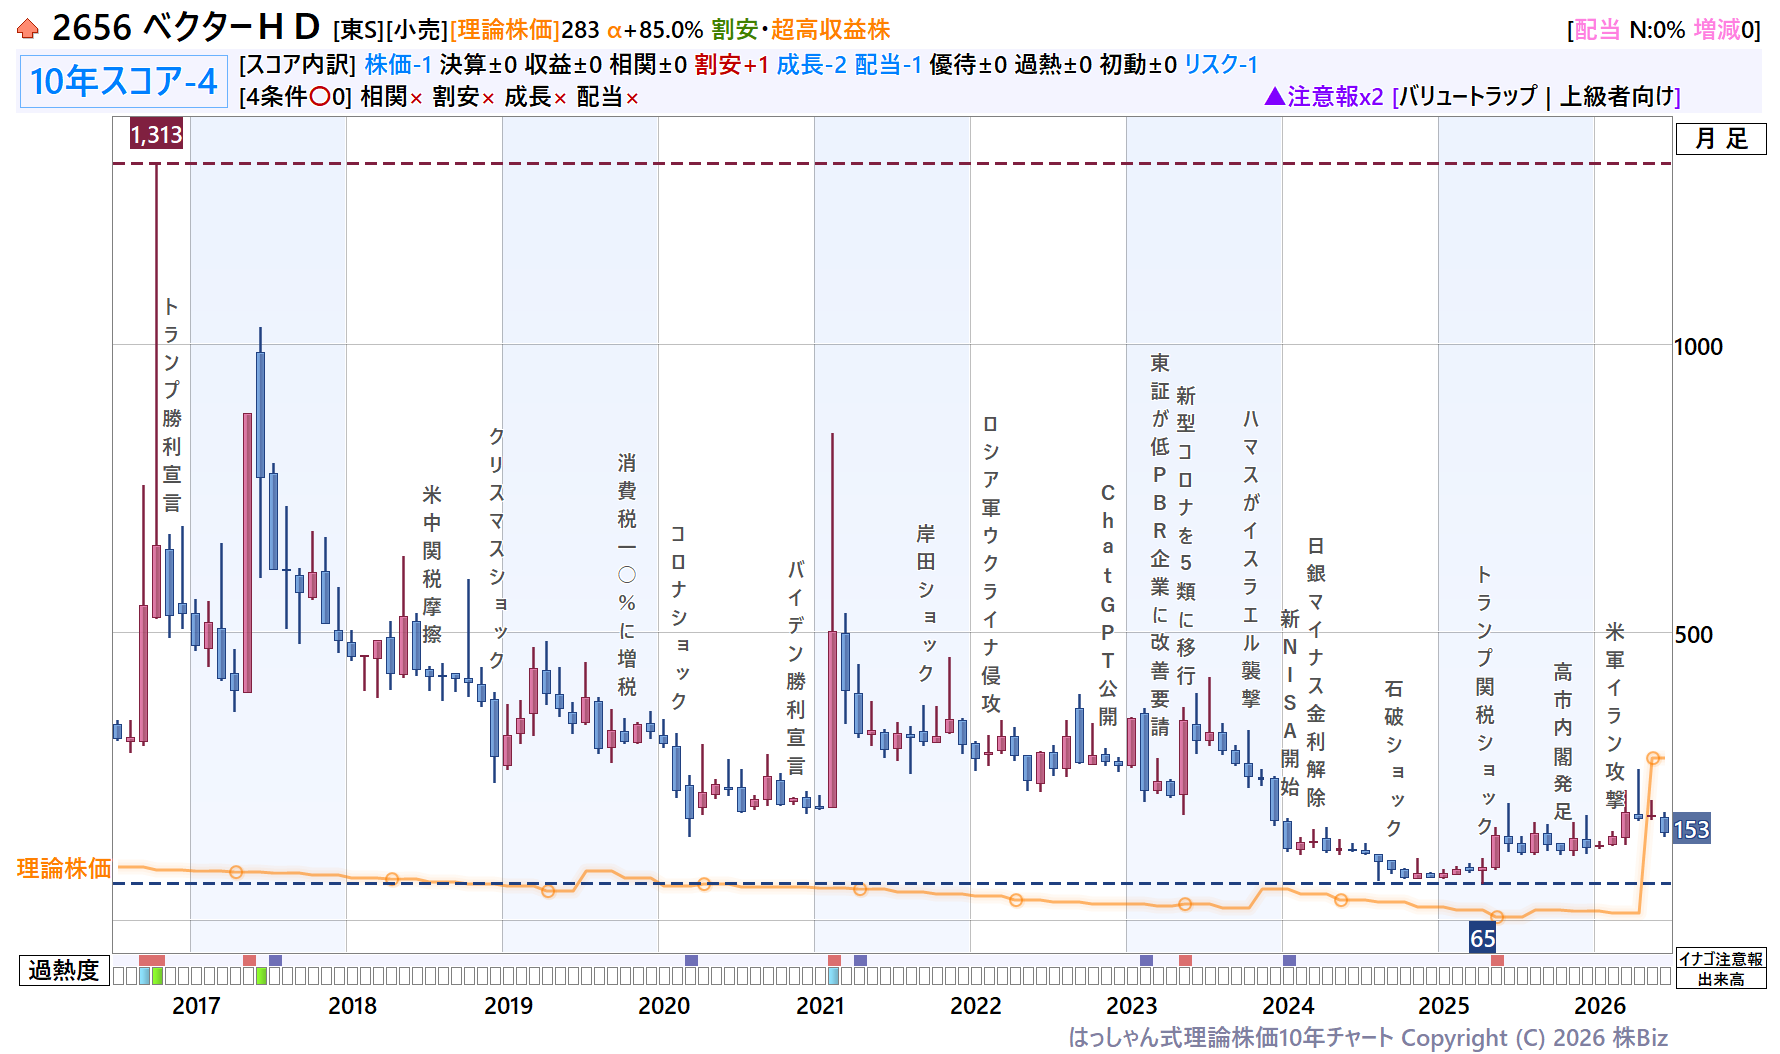Click the ChatGPT公開 event annotation
The image size is (1780, 1054).
(1107, 605)
